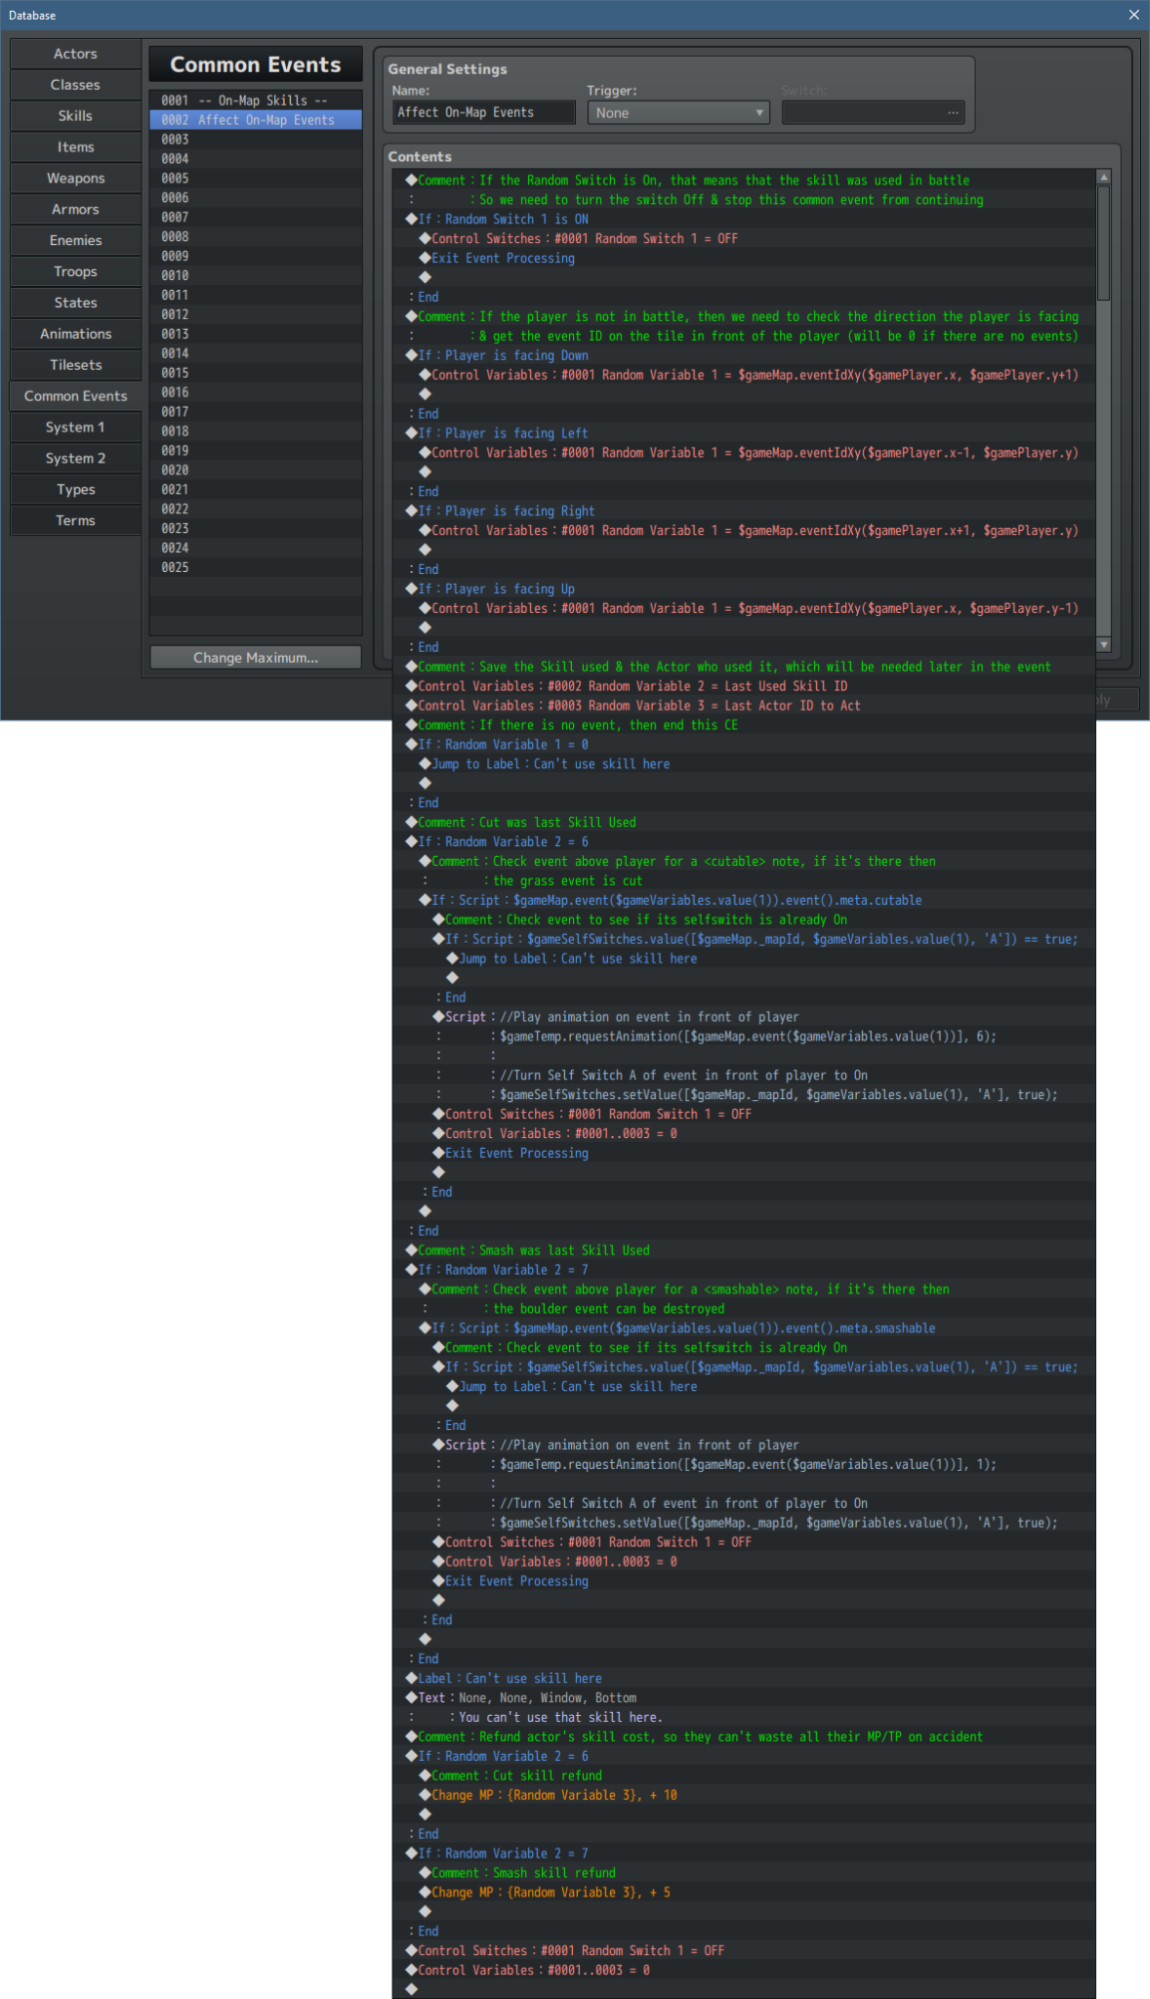The width and height of the screenshot is (1150, 1999).
Task: Open the Terms tab
Action: point(75,520)
